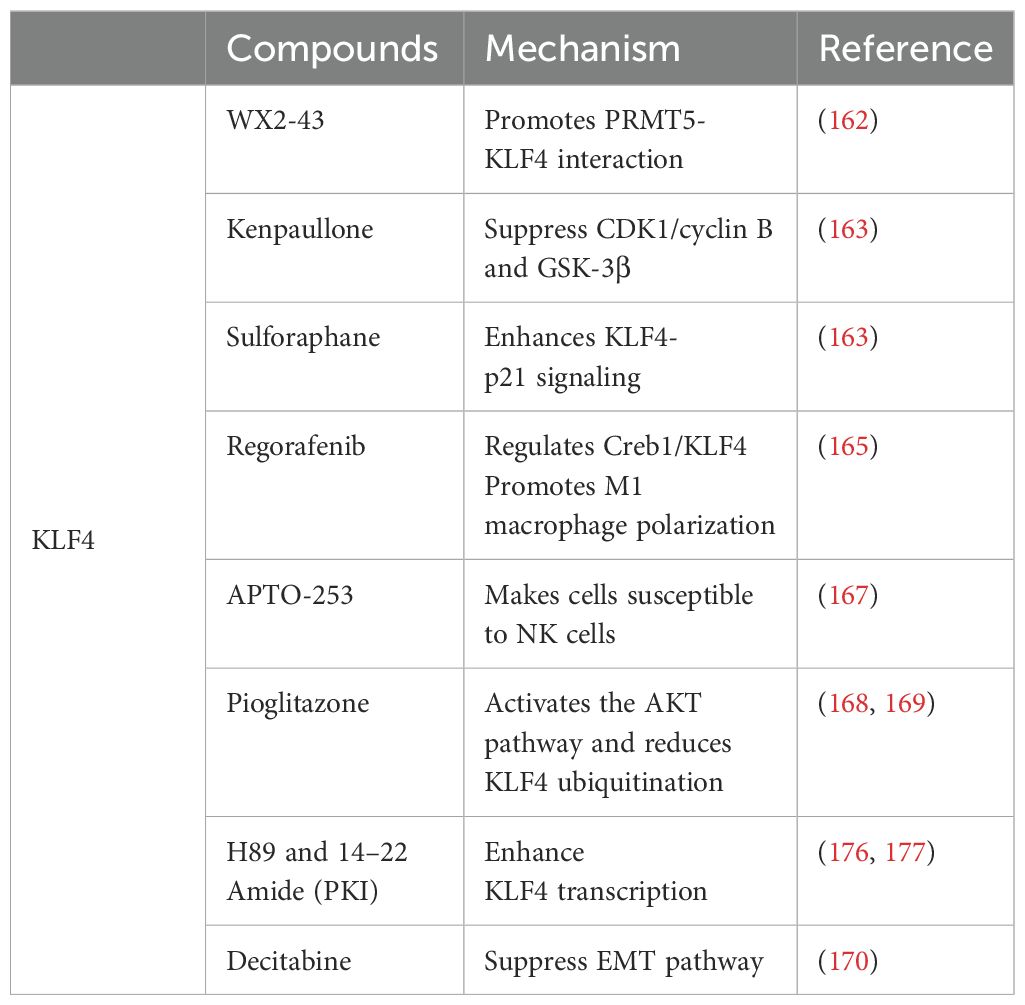The image size is (1025, 1005).
Task: Click the "Makes cells susceptible to NK cells" text
Action: point(618,614)
